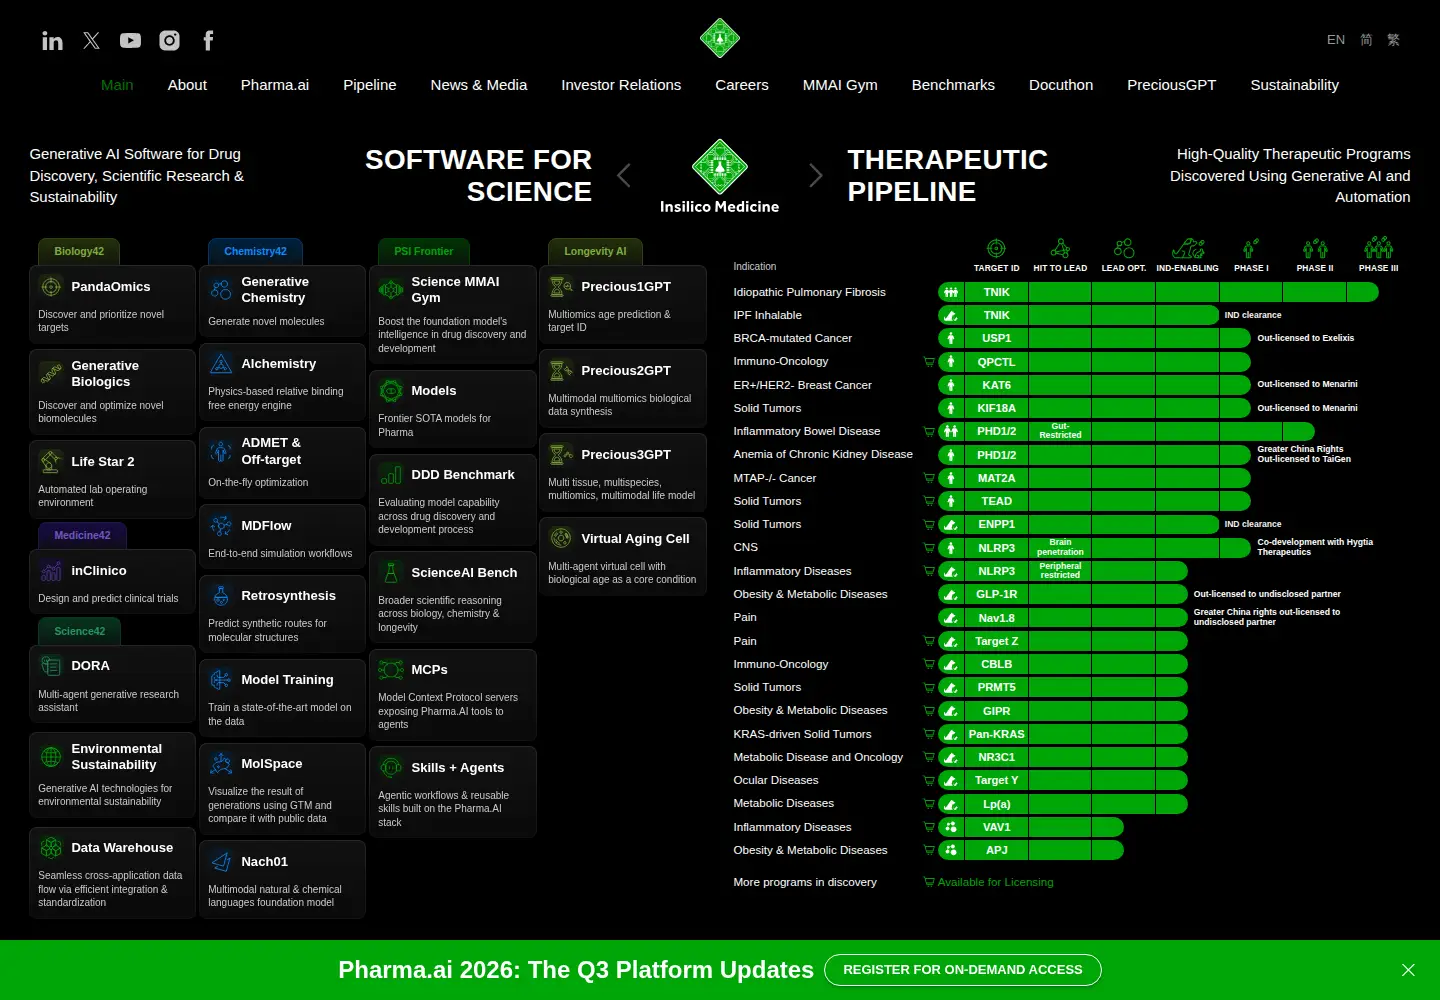Click the Virtual Aging Cell icon

point(561,539)
